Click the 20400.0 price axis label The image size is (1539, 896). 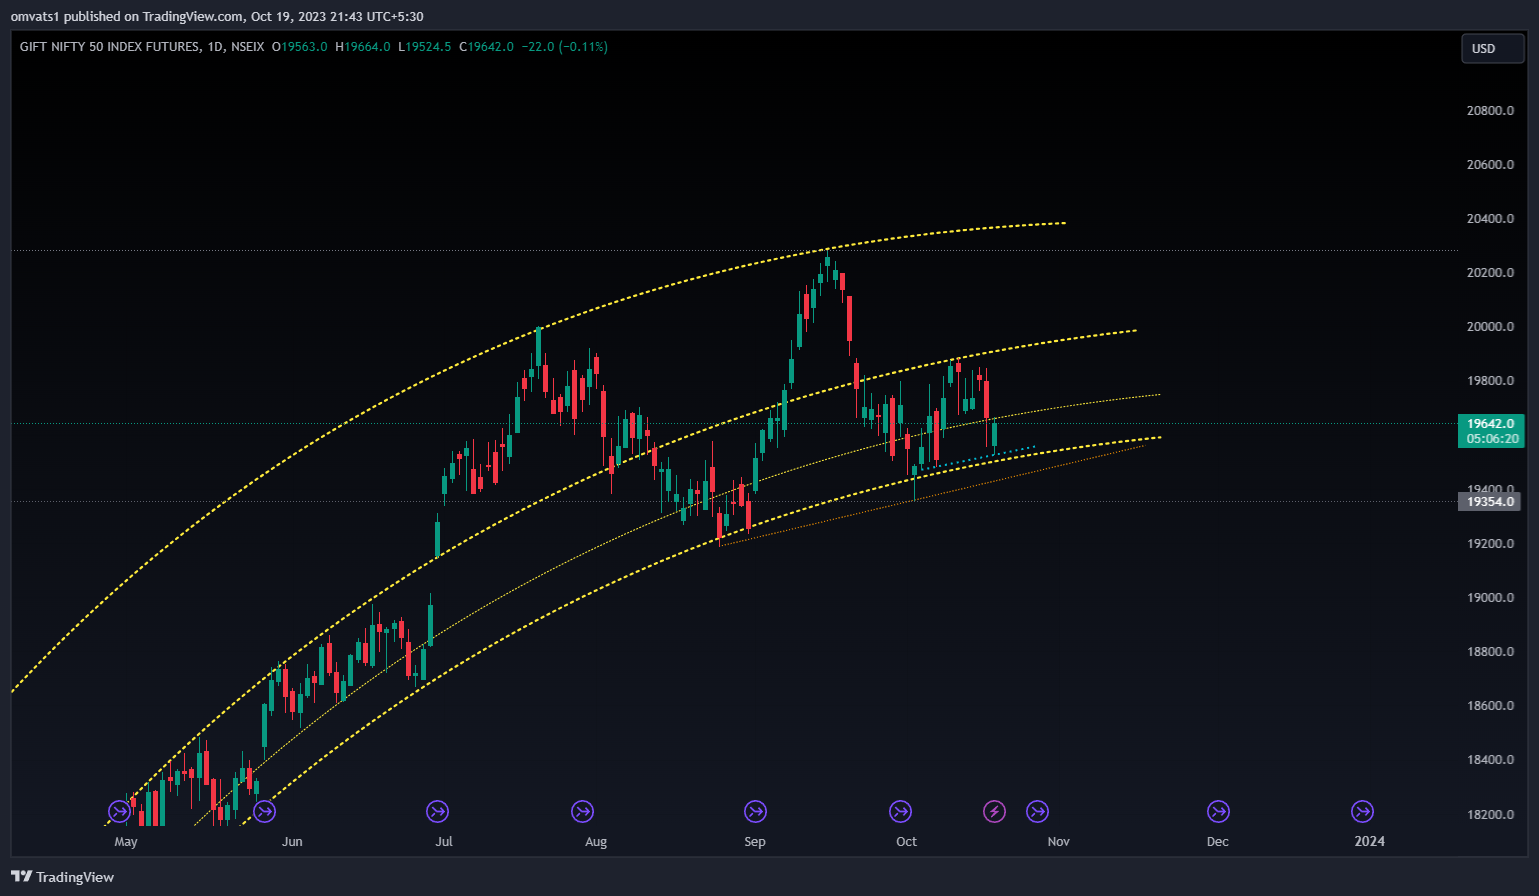(x=1490, y=219)
